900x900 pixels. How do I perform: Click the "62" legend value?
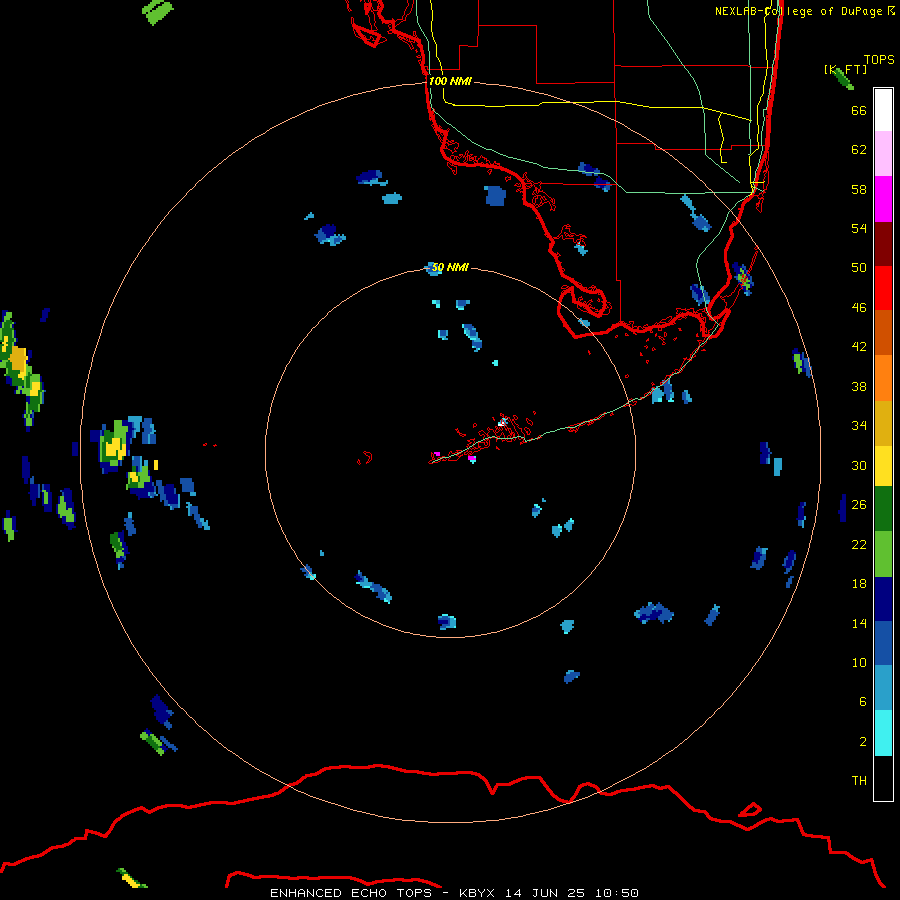pos(859,150)
